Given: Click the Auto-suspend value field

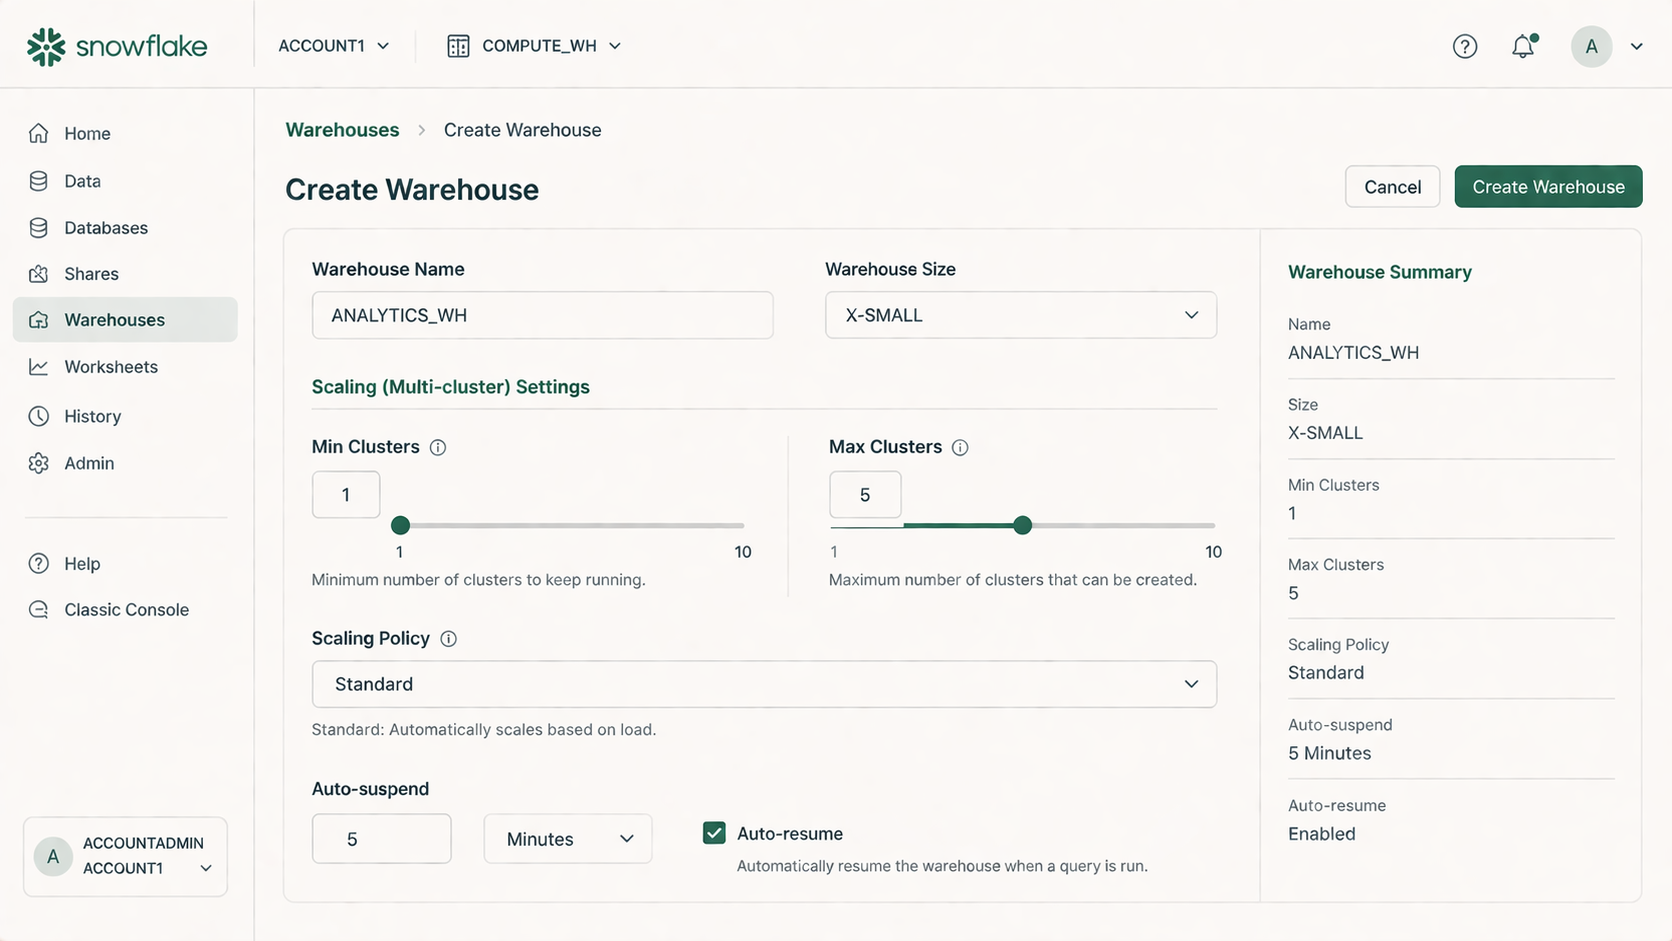Looking at the screenshot, I should (x=381, y=839).
